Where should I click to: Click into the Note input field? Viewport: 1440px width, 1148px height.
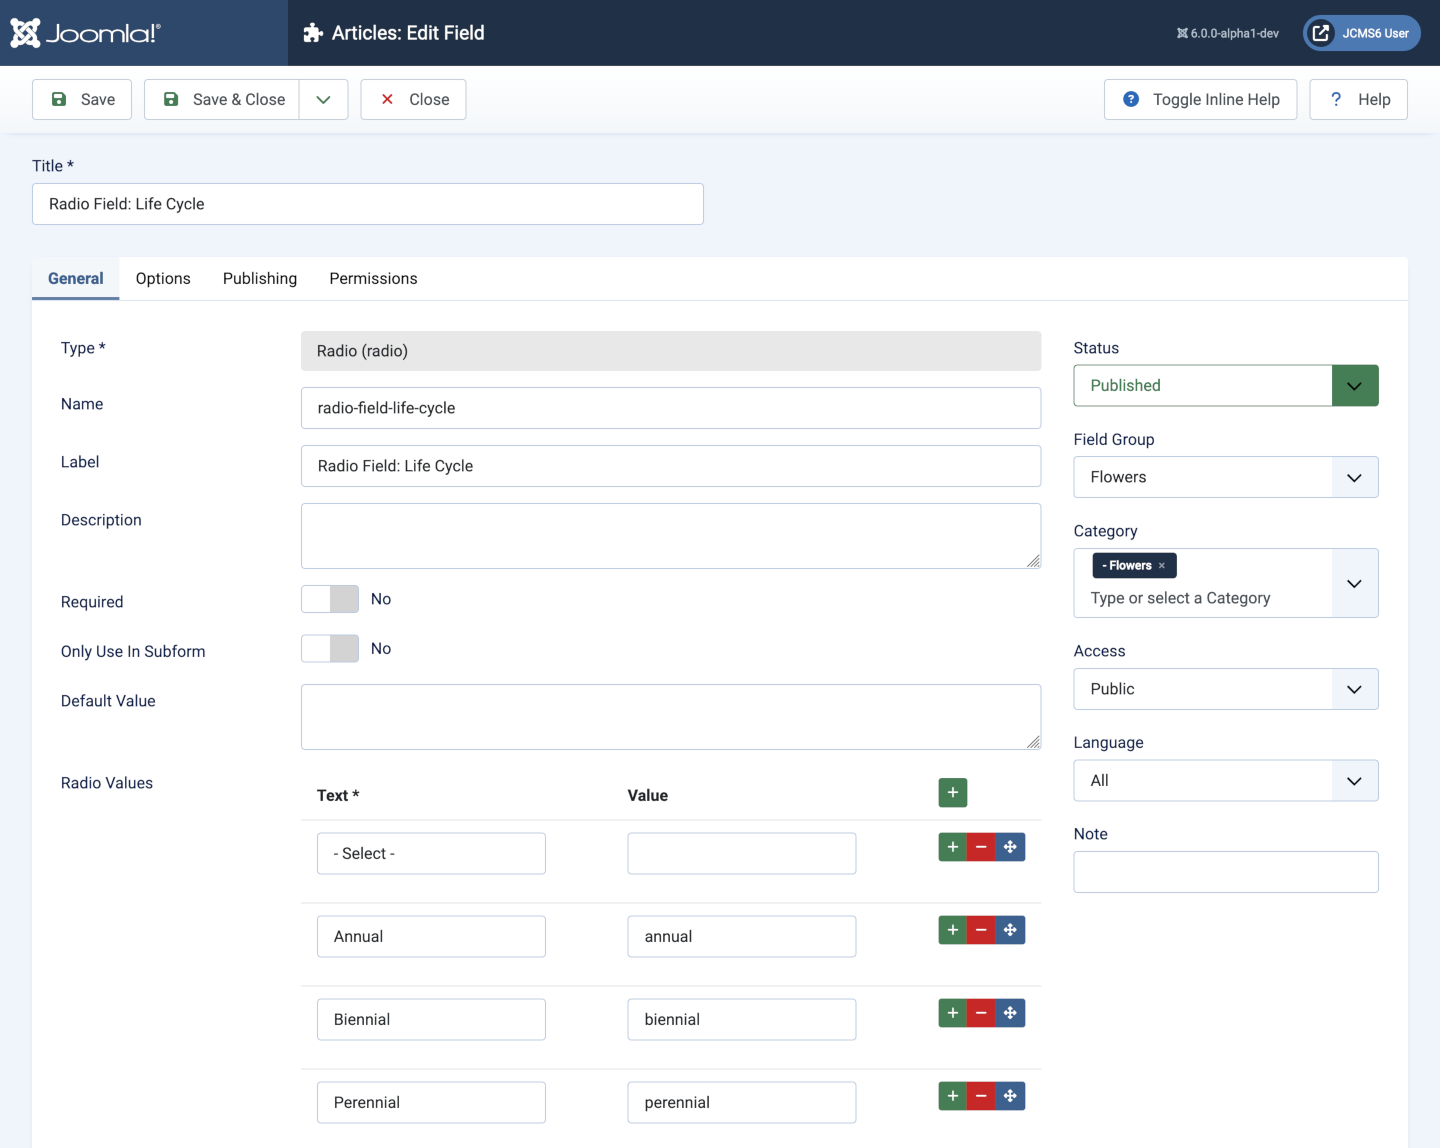[x=1225, y=872]
